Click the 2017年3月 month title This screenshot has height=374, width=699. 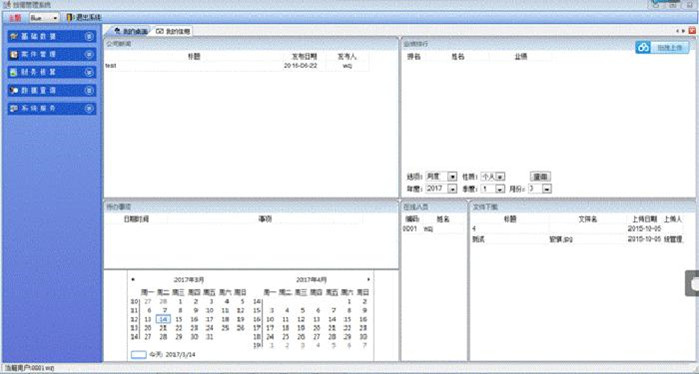click(189, 280)
